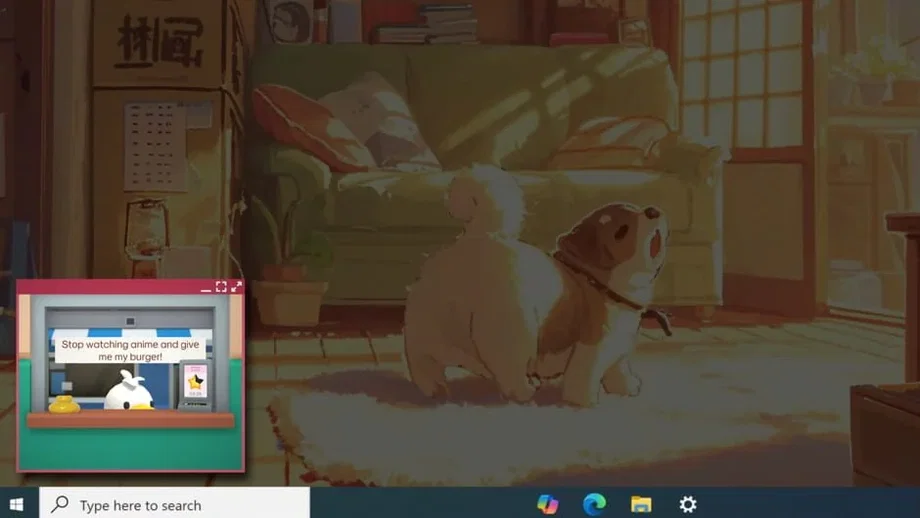Tap the star rating terminal screen

(x=194, y=381)
